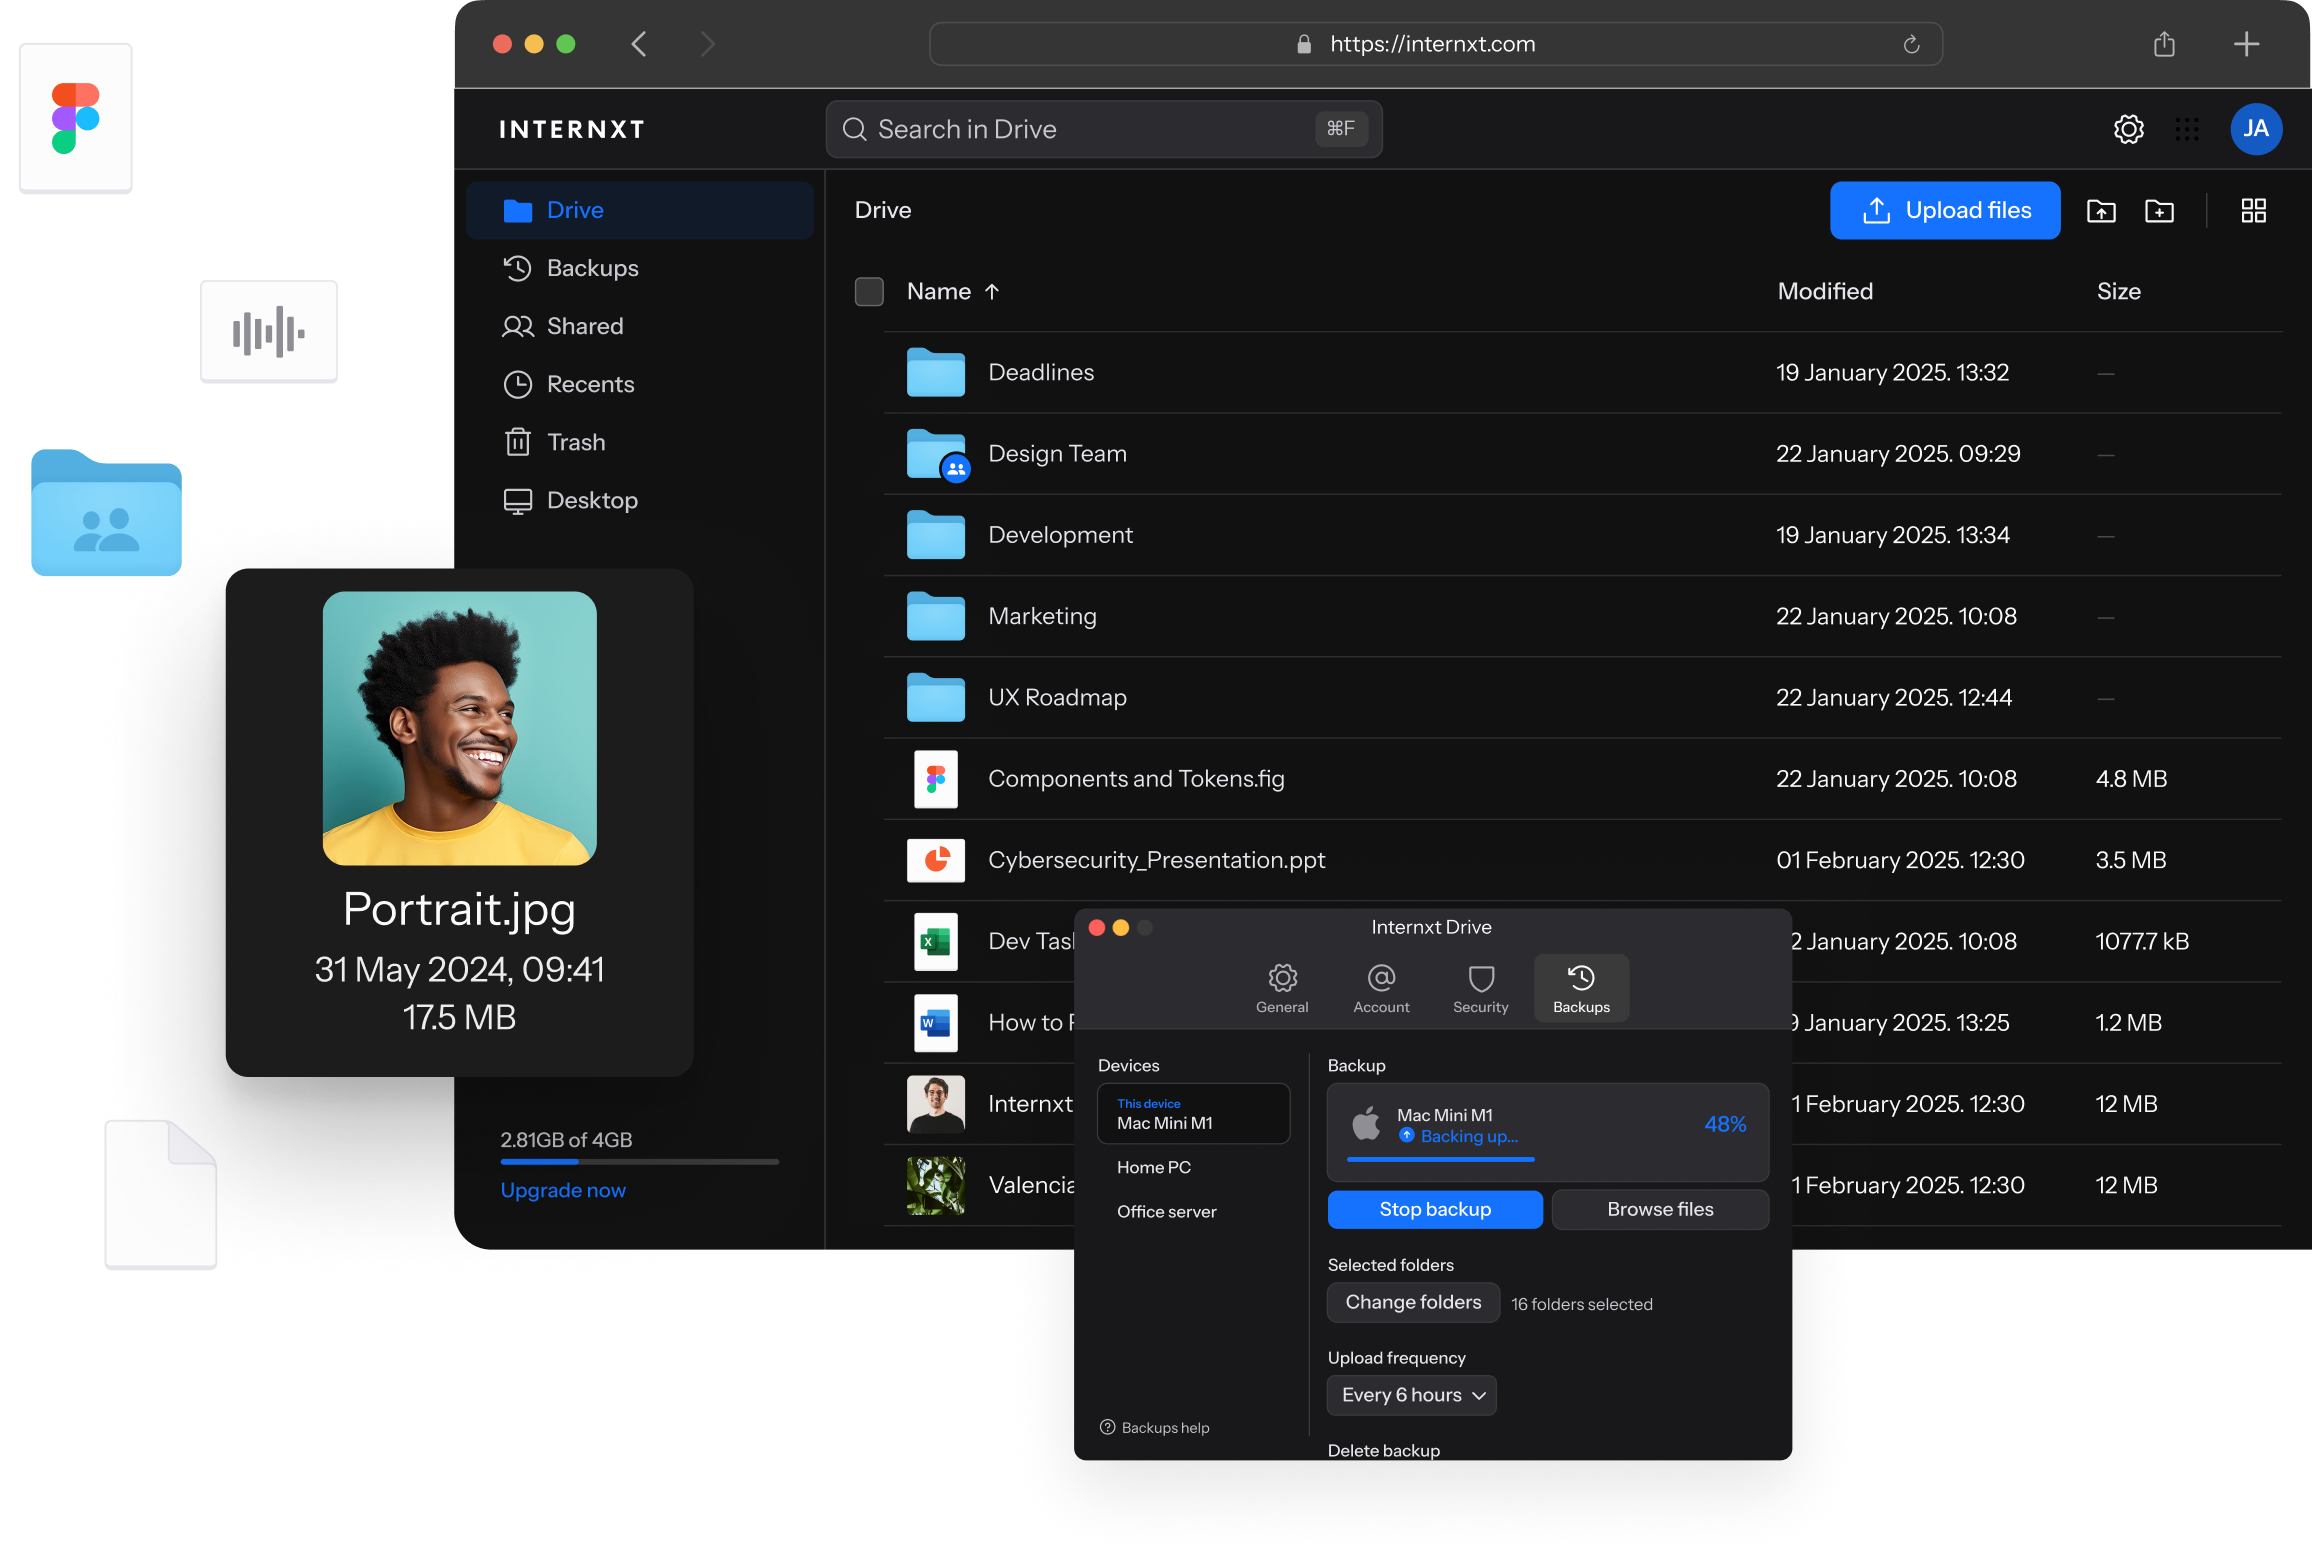Screen dimensions: 2312x1566
Task: Open the UX Roadmap folder icon
Action: [x=935, y=697]
